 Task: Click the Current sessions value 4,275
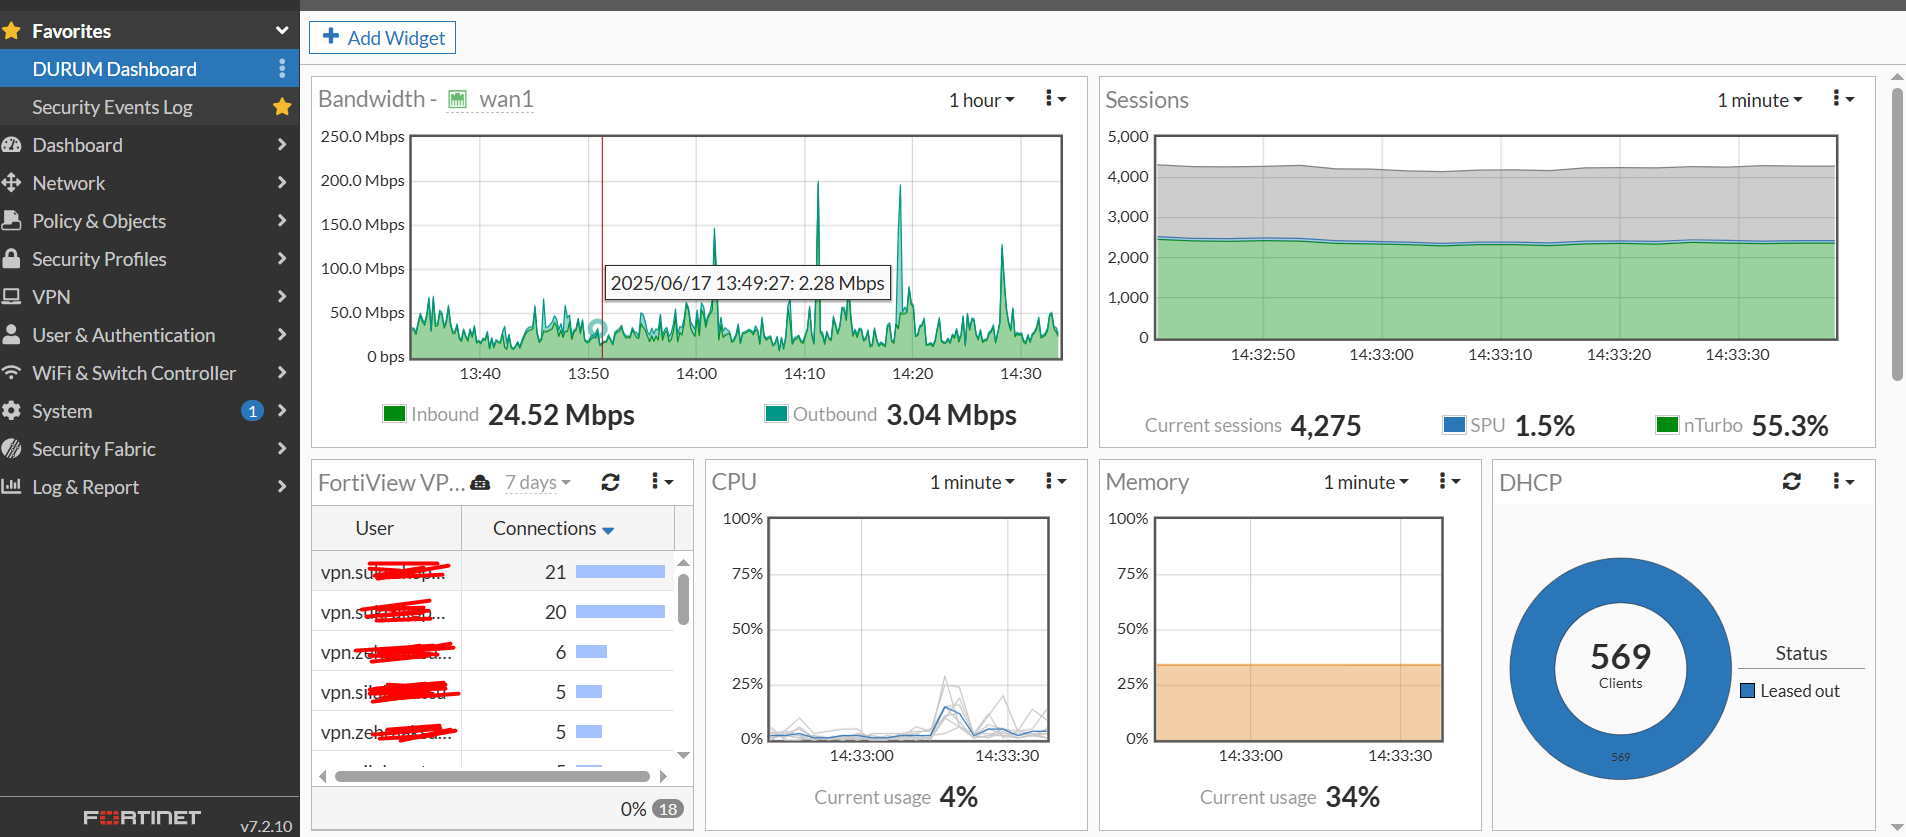click(x=1326, y=426)
